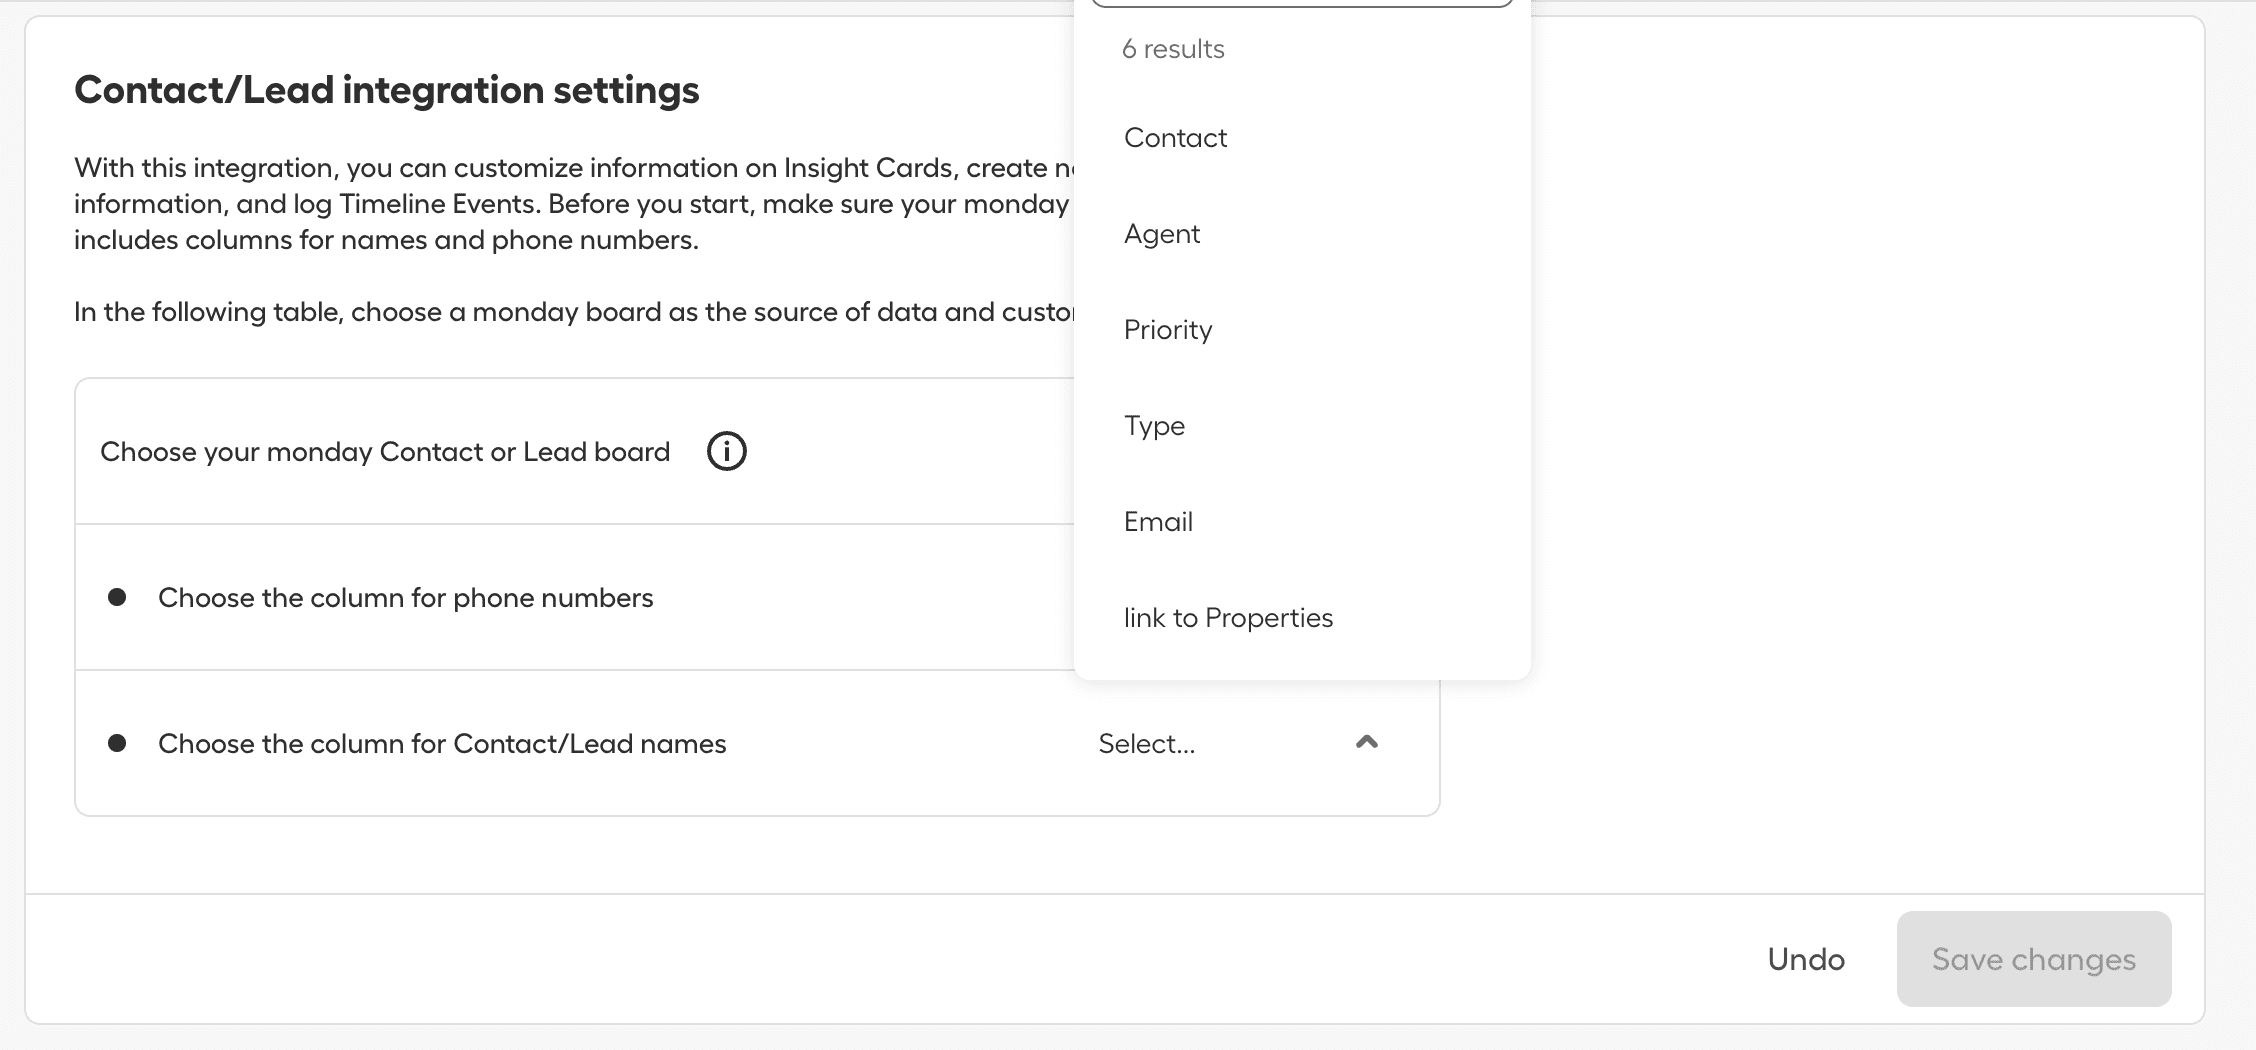Click the phone numbers column row label

pos(405,598)
